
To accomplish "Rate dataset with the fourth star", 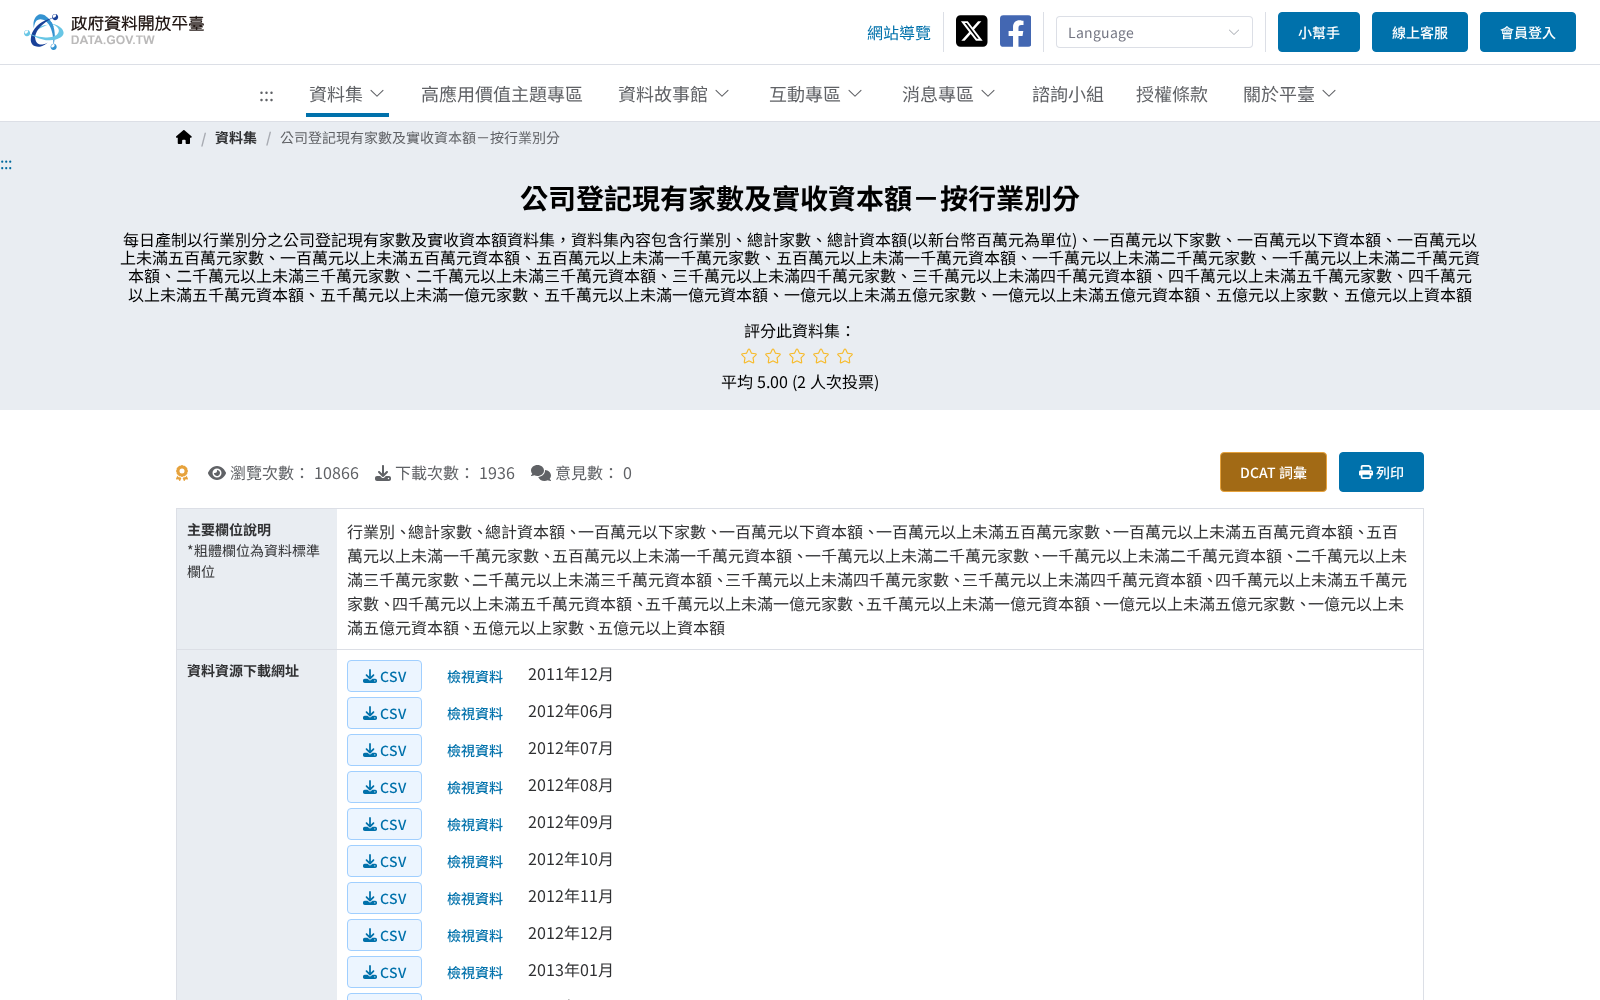I will tap(821, 356).
